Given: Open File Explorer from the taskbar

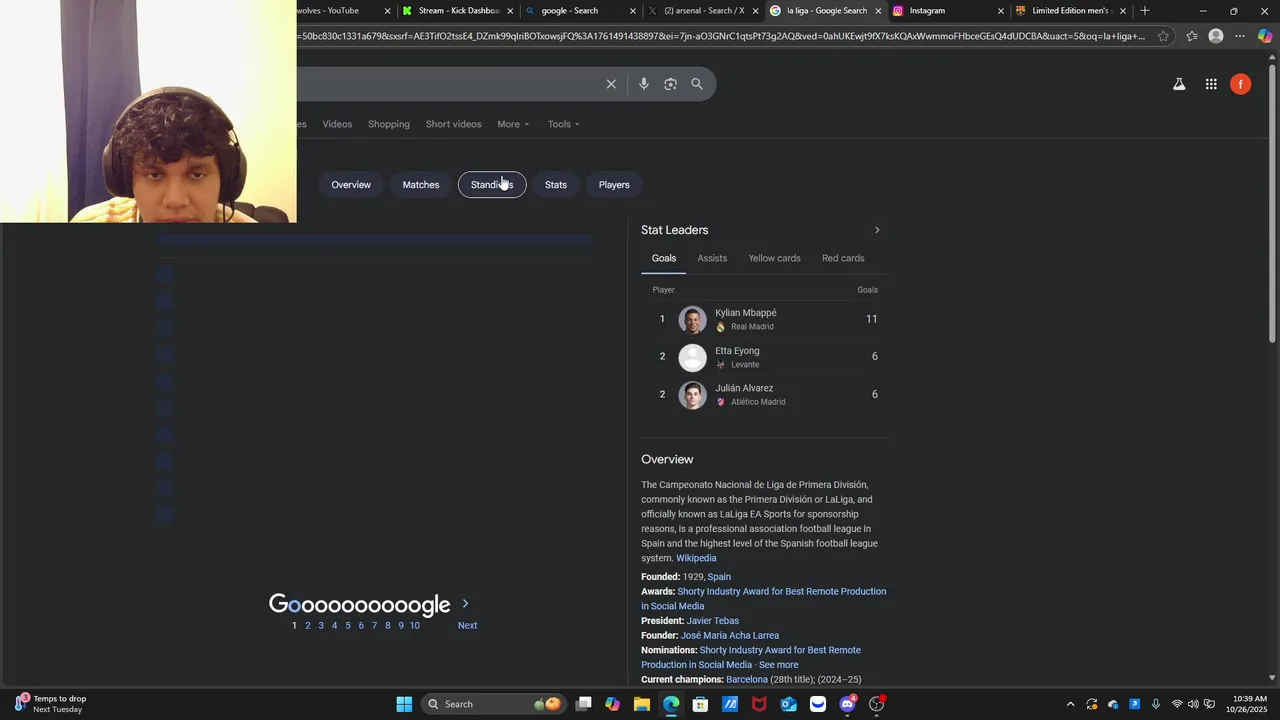Looking at the screenshot, I should point(642,704).
